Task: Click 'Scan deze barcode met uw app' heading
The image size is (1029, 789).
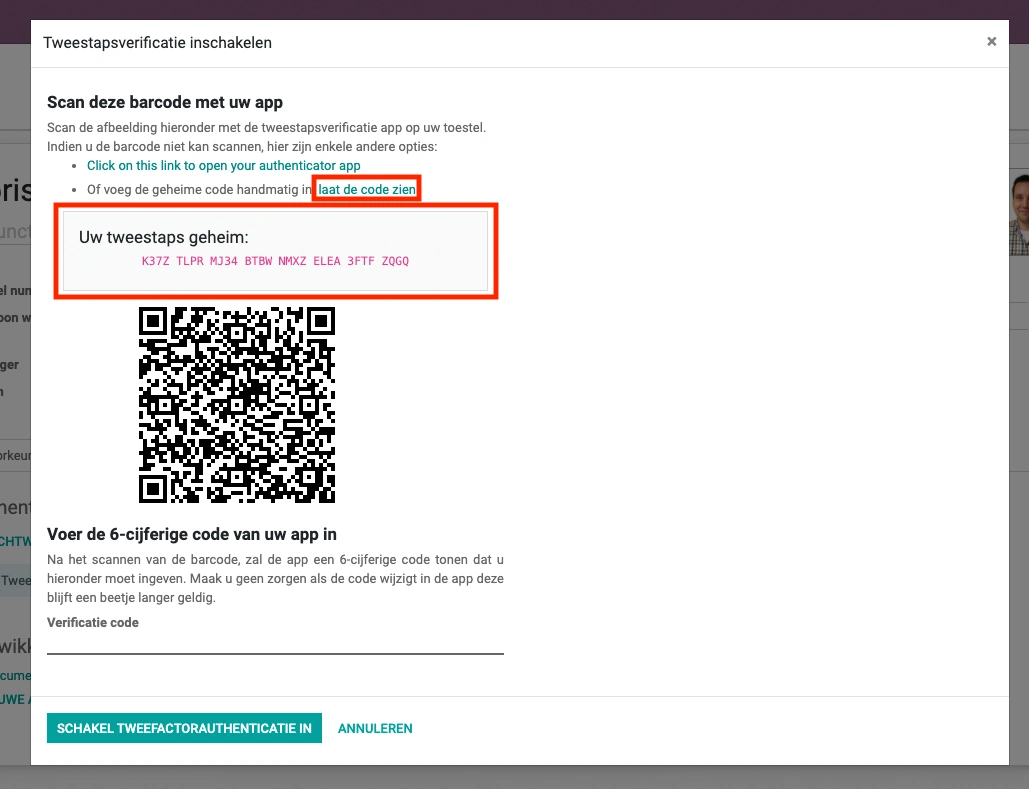Action: coord(165,102)
